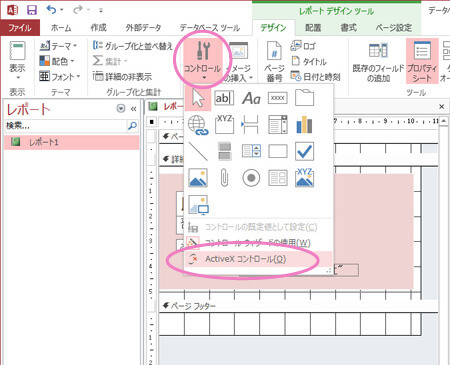
Task: Click in the navigation pane search field
Action: click(x=66, y=126)
